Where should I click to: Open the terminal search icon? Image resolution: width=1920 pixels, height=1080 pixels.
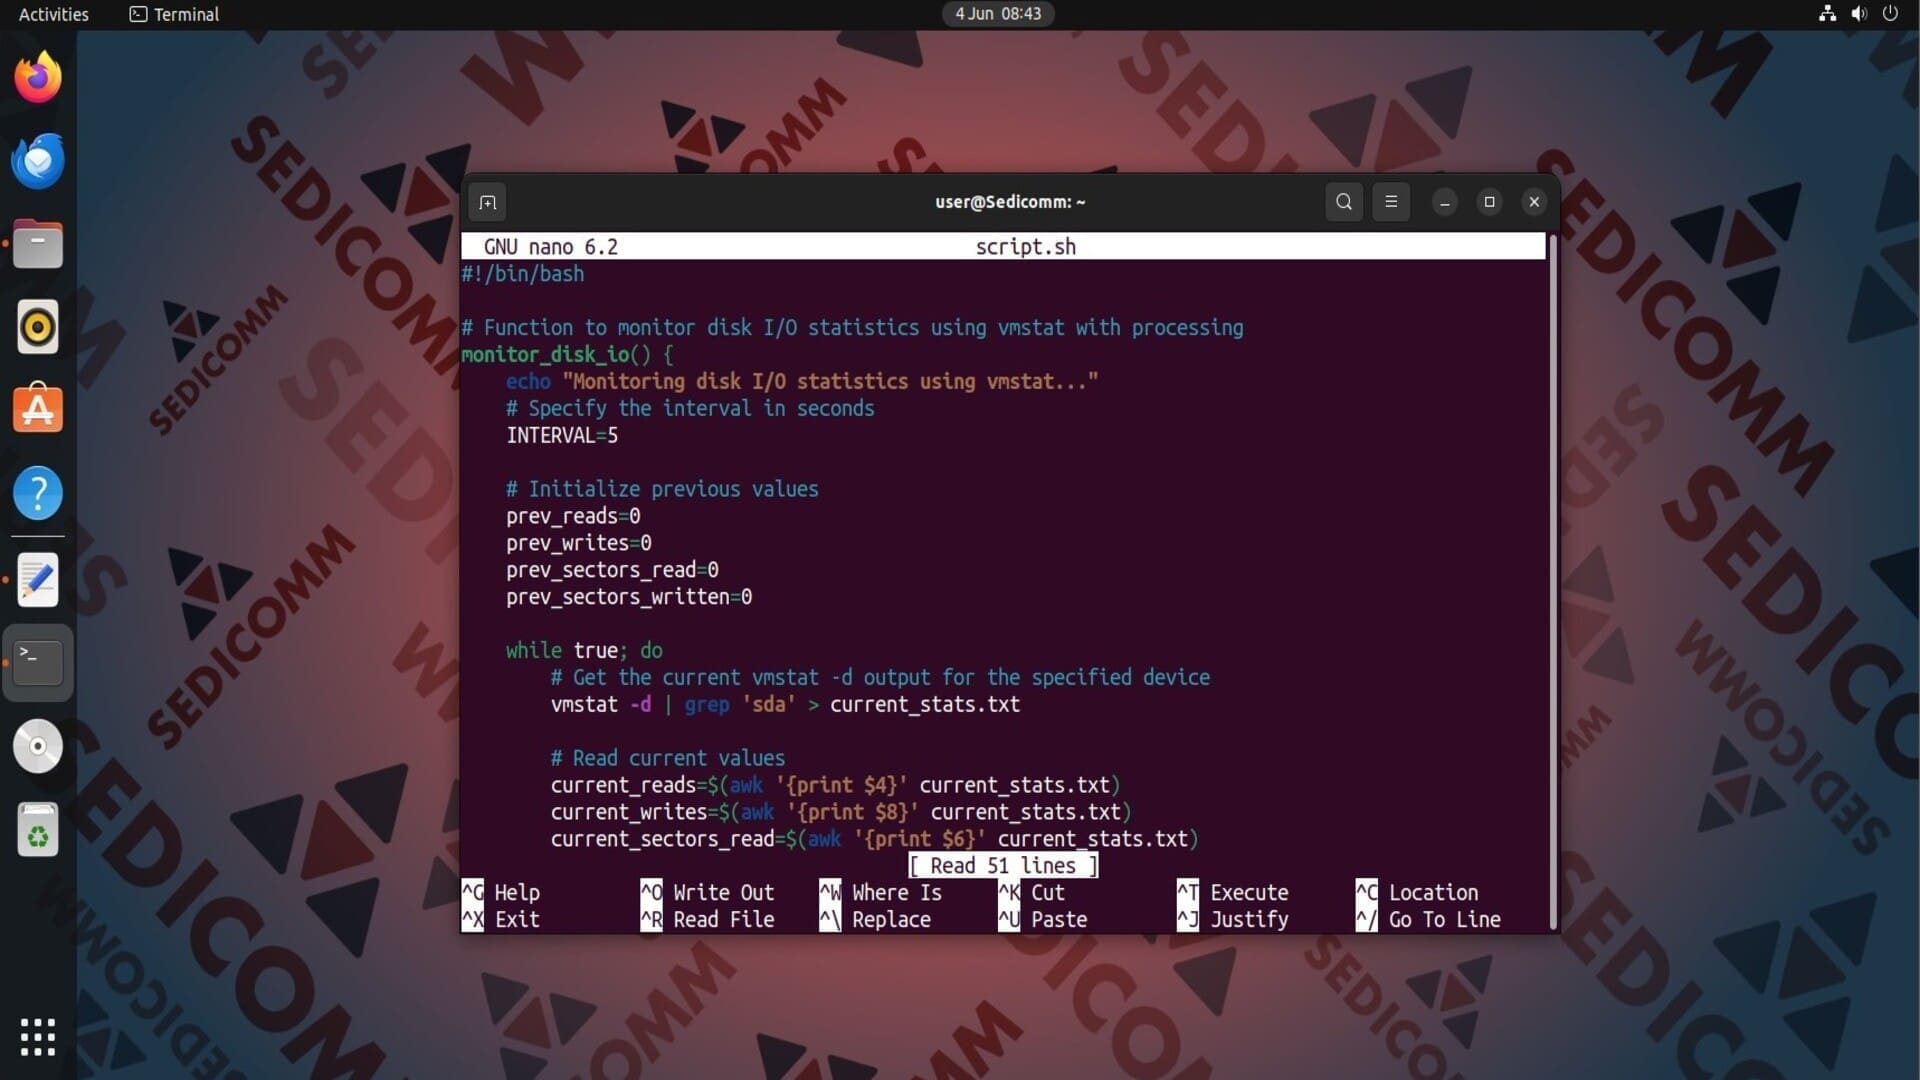[x=1343, y=202]
